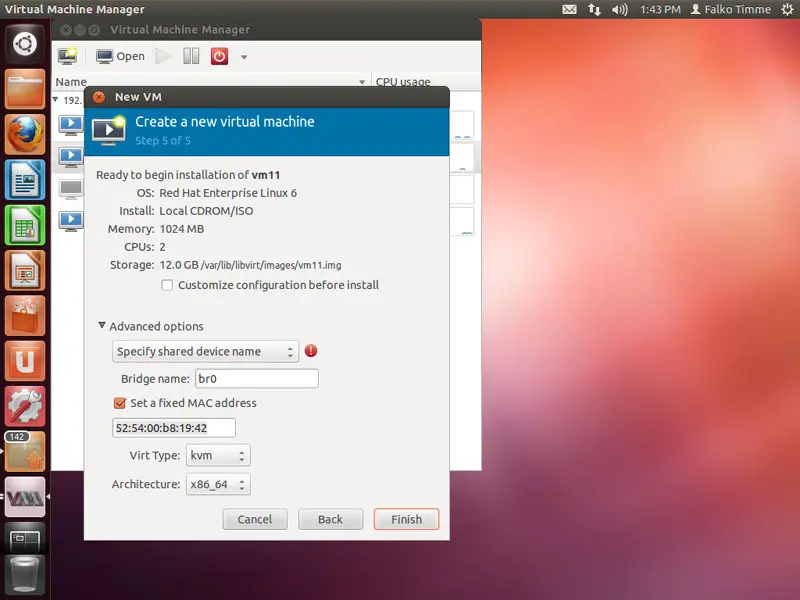Open Ubuntu One launcher icon
The height and width of the screenshot is (600, 800).
[x=24, y=361]
